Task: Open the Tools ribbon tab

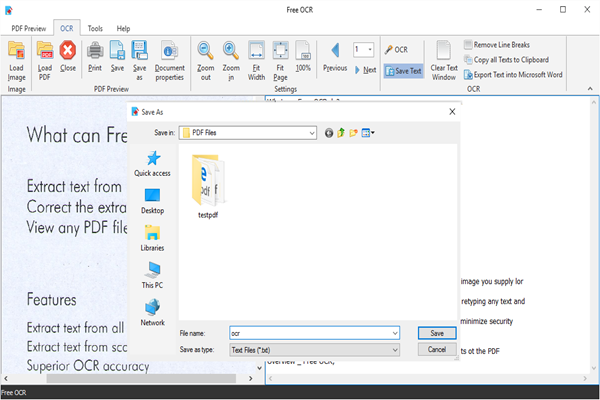Action: click(x=94, y=29)
